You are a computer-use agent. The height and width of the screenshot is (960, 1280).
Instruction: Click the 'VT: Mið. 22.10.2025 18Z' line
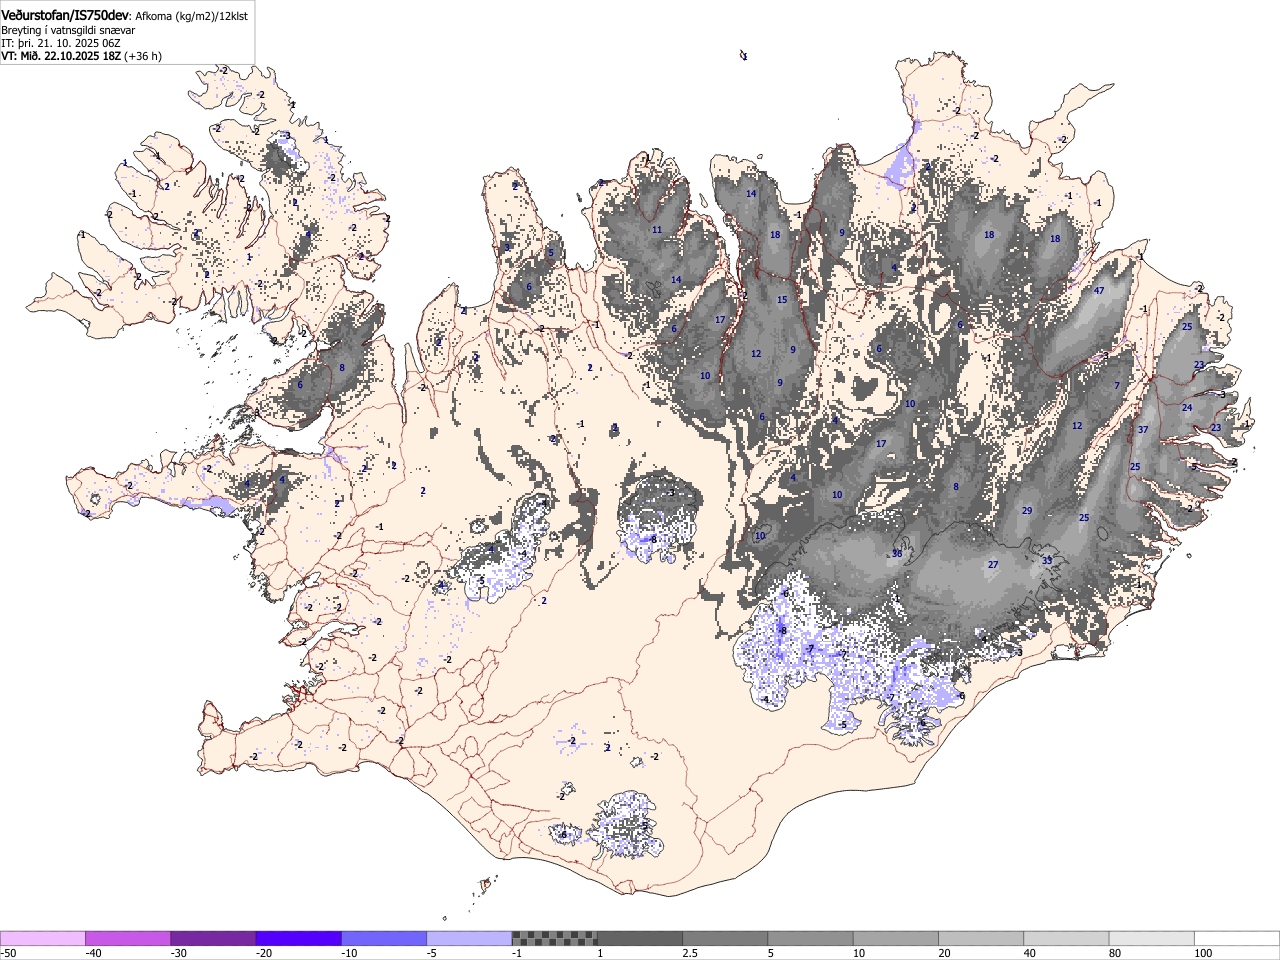pyautogui.click(x=61, y=56)
